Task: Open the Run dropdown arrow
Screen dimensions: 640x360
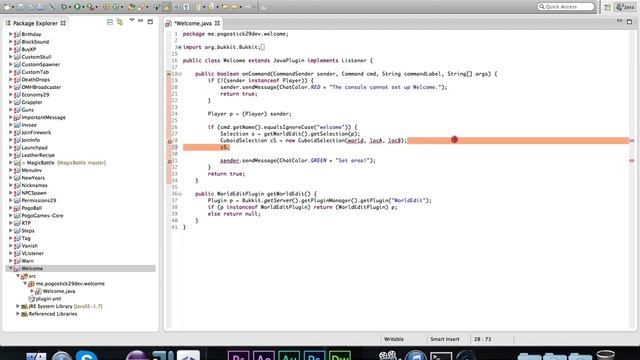Action: tap(83, 7)
